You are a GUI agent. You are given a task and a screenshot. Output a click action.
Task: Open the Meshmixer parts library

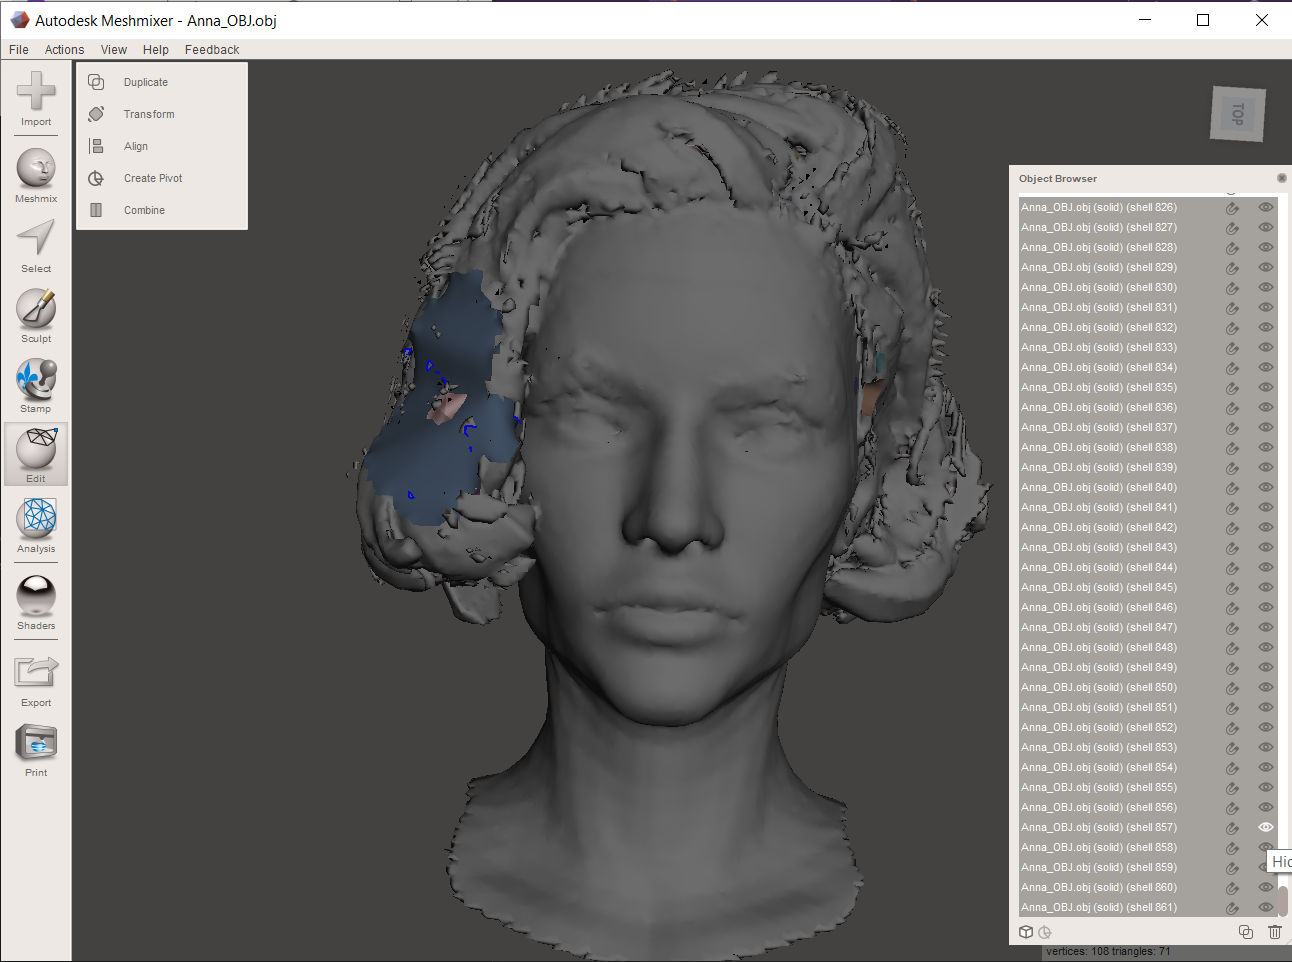[x=36, y=175]
